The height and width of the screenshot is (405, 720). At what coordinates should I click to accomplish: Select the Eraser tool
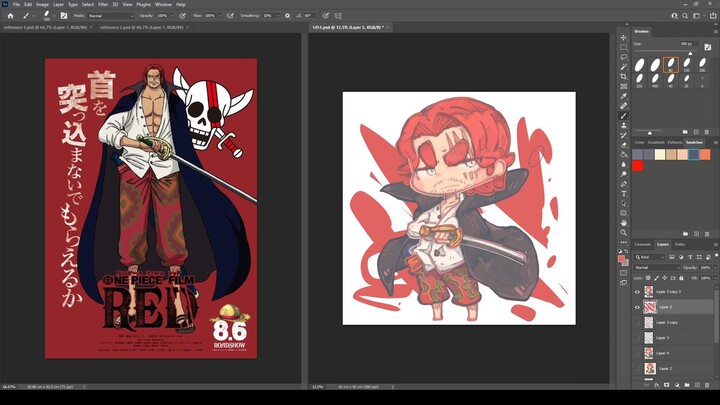tap(624, 145)
